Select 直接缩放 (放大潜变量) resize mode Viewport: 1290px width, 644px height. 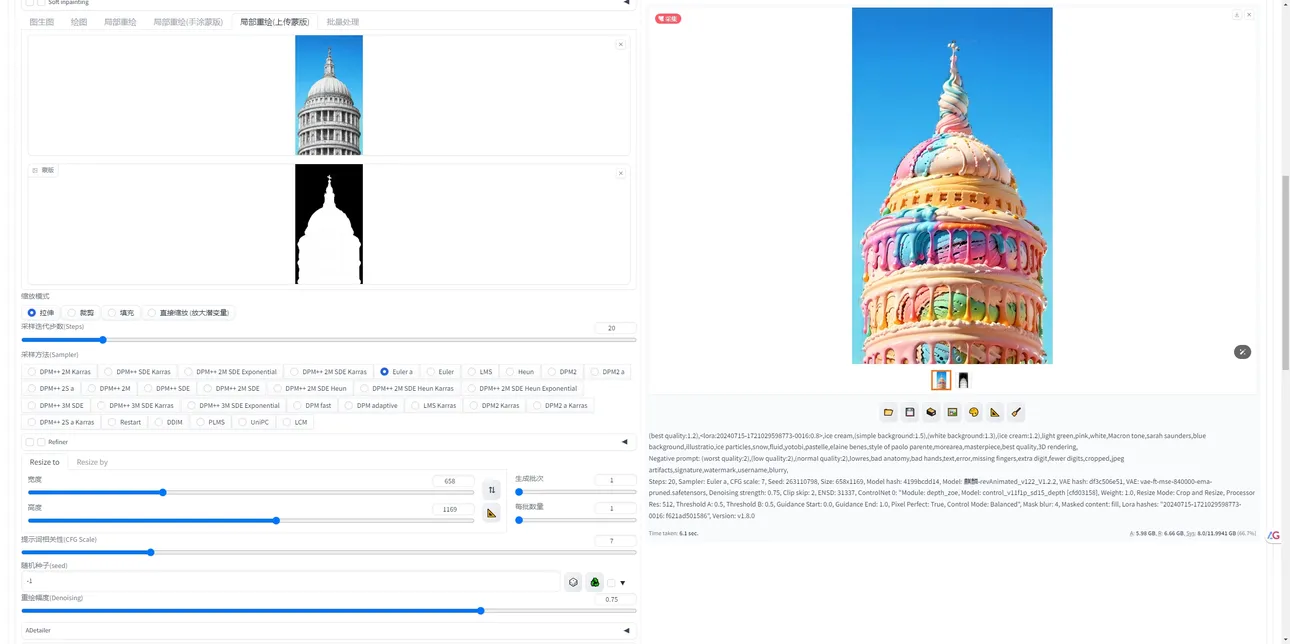coord(188,313)
